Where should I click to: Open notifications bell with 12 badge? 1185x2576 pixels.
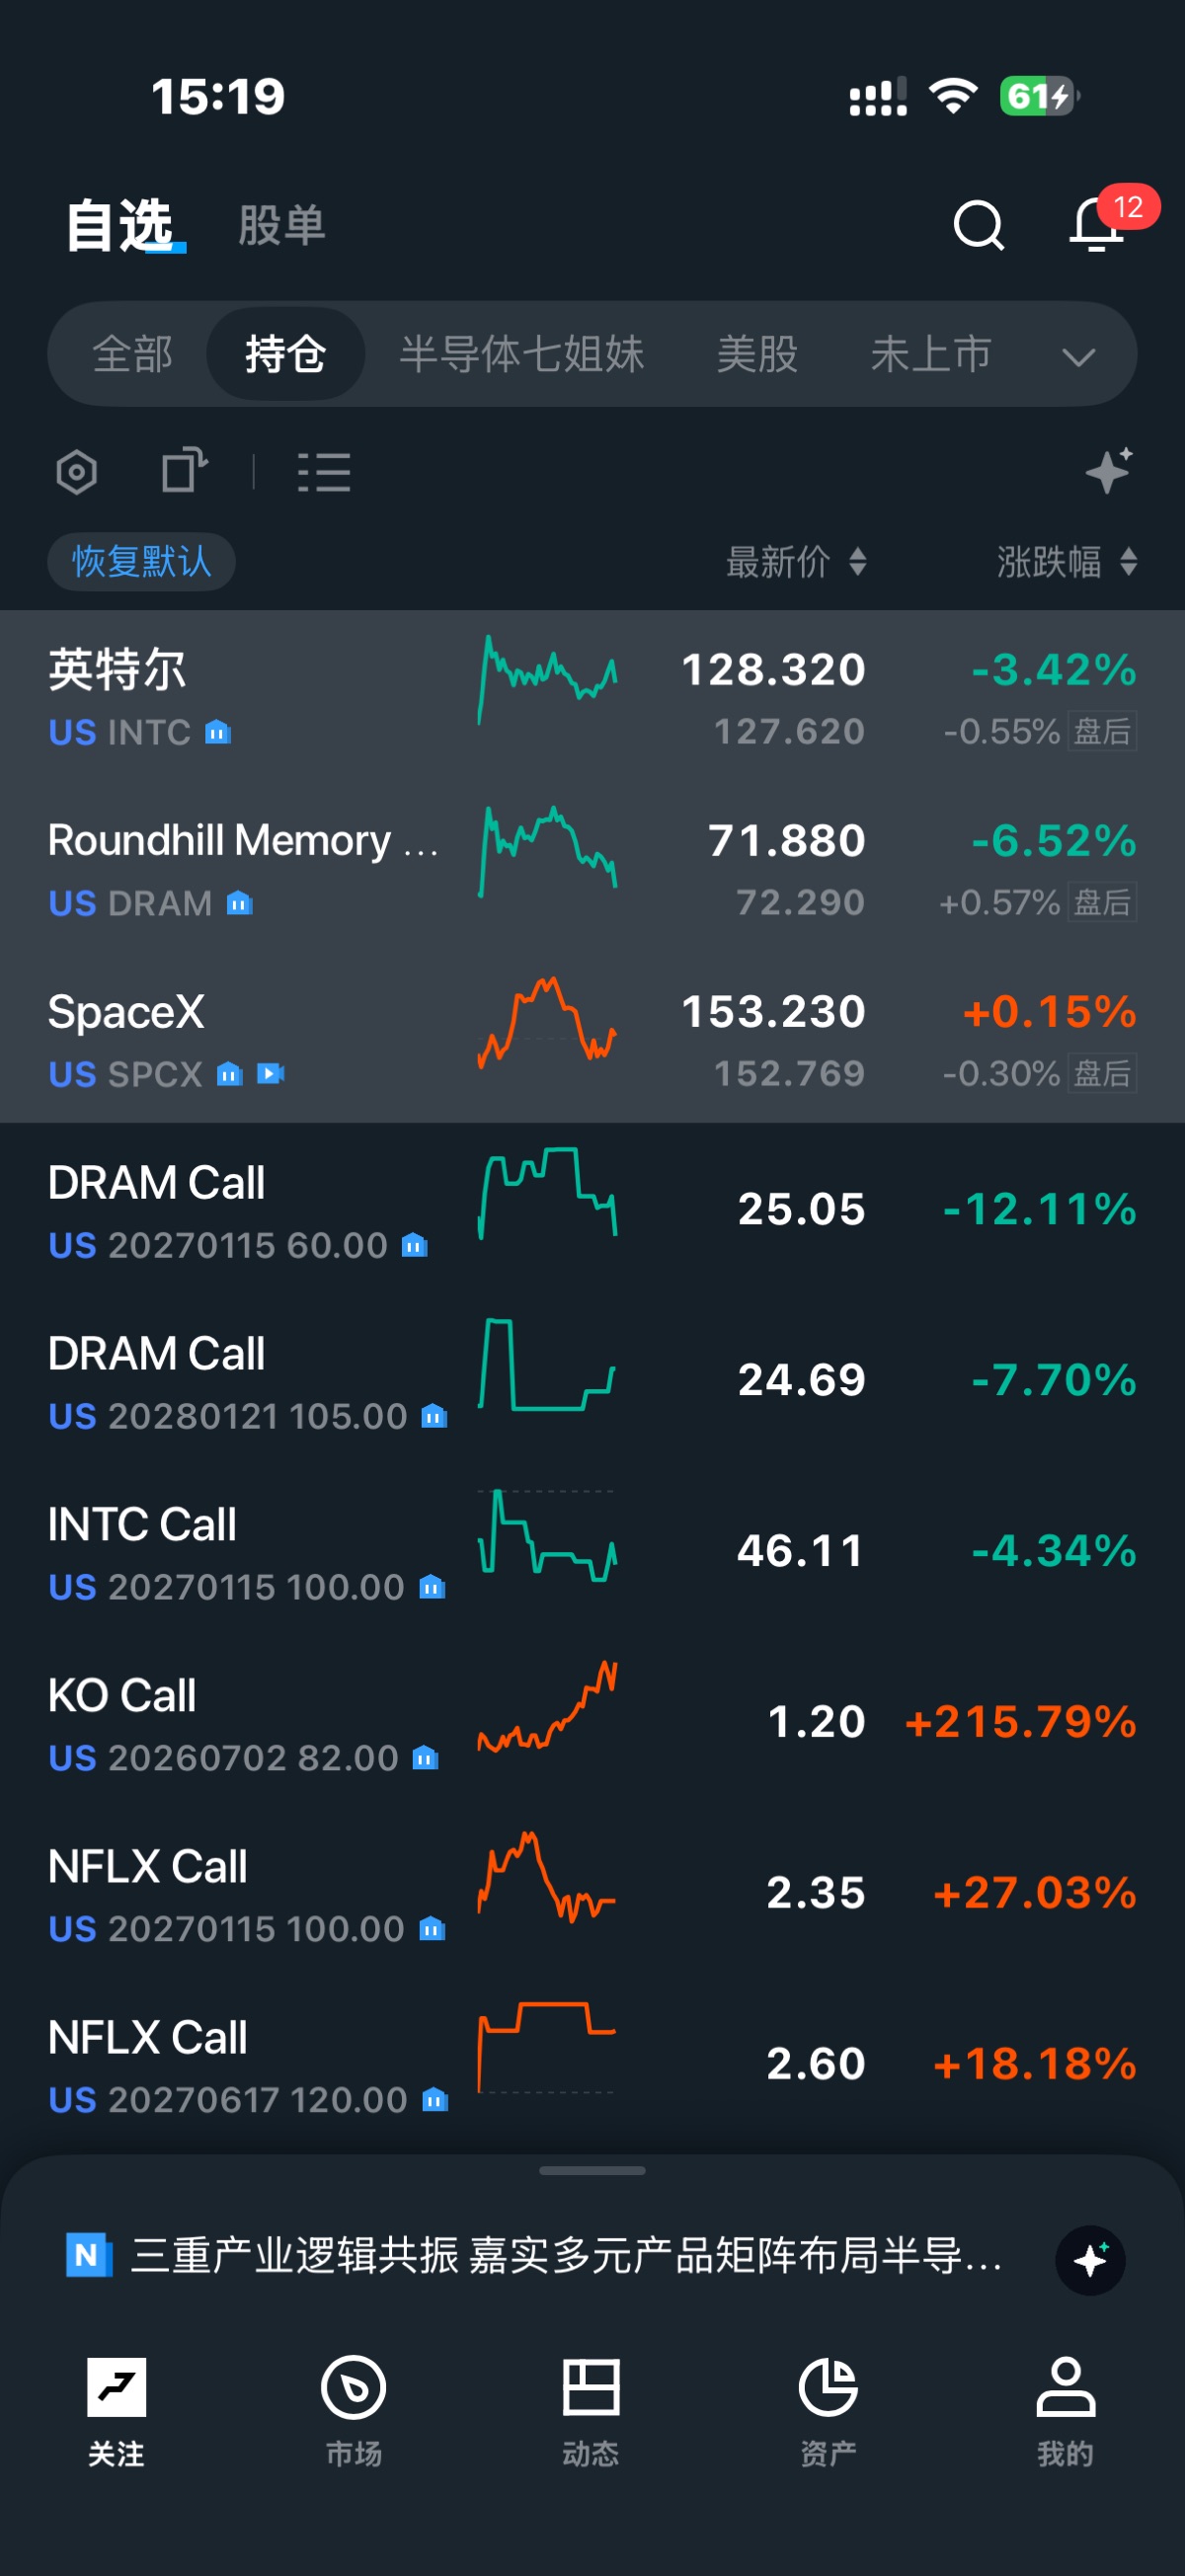pyautogui.click(x=1097, y=224)
